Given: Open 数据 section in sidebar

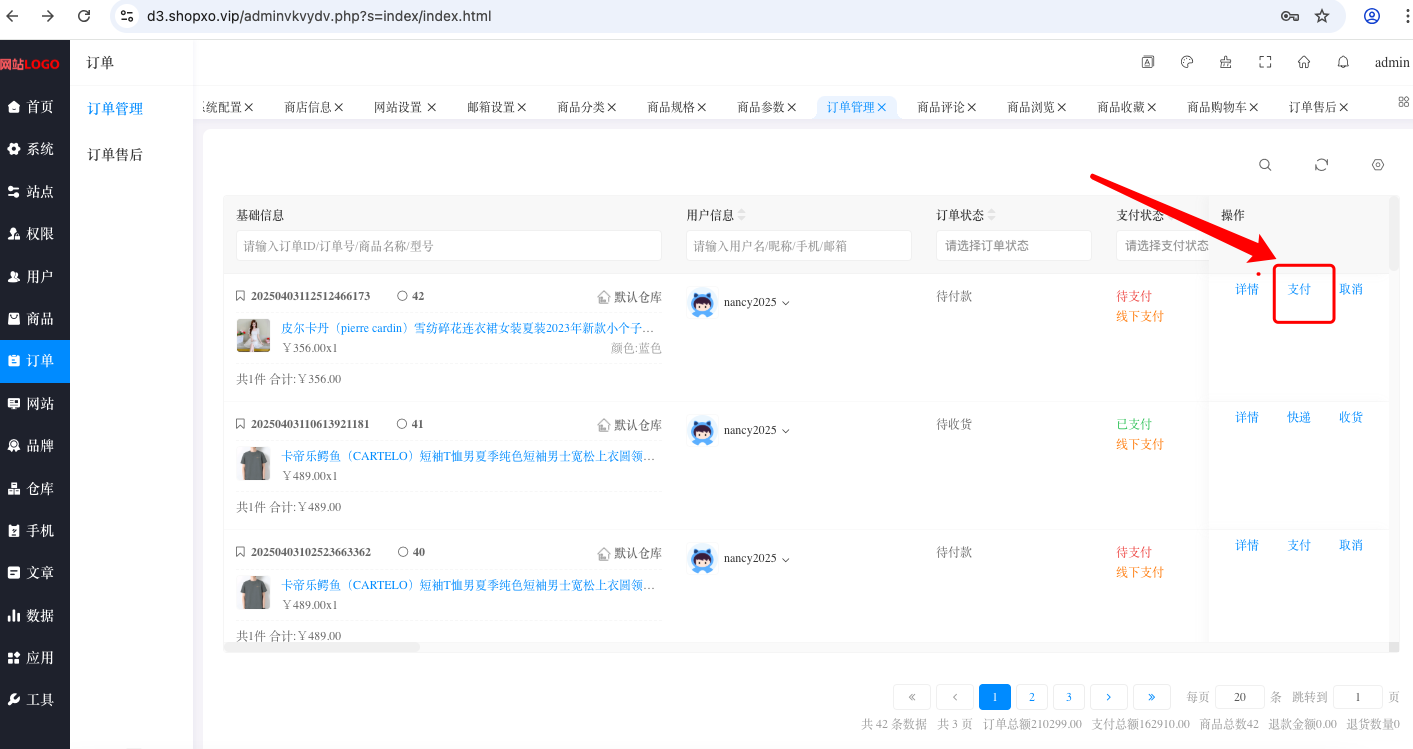Looking at the screenshot, I should [35, 616].
